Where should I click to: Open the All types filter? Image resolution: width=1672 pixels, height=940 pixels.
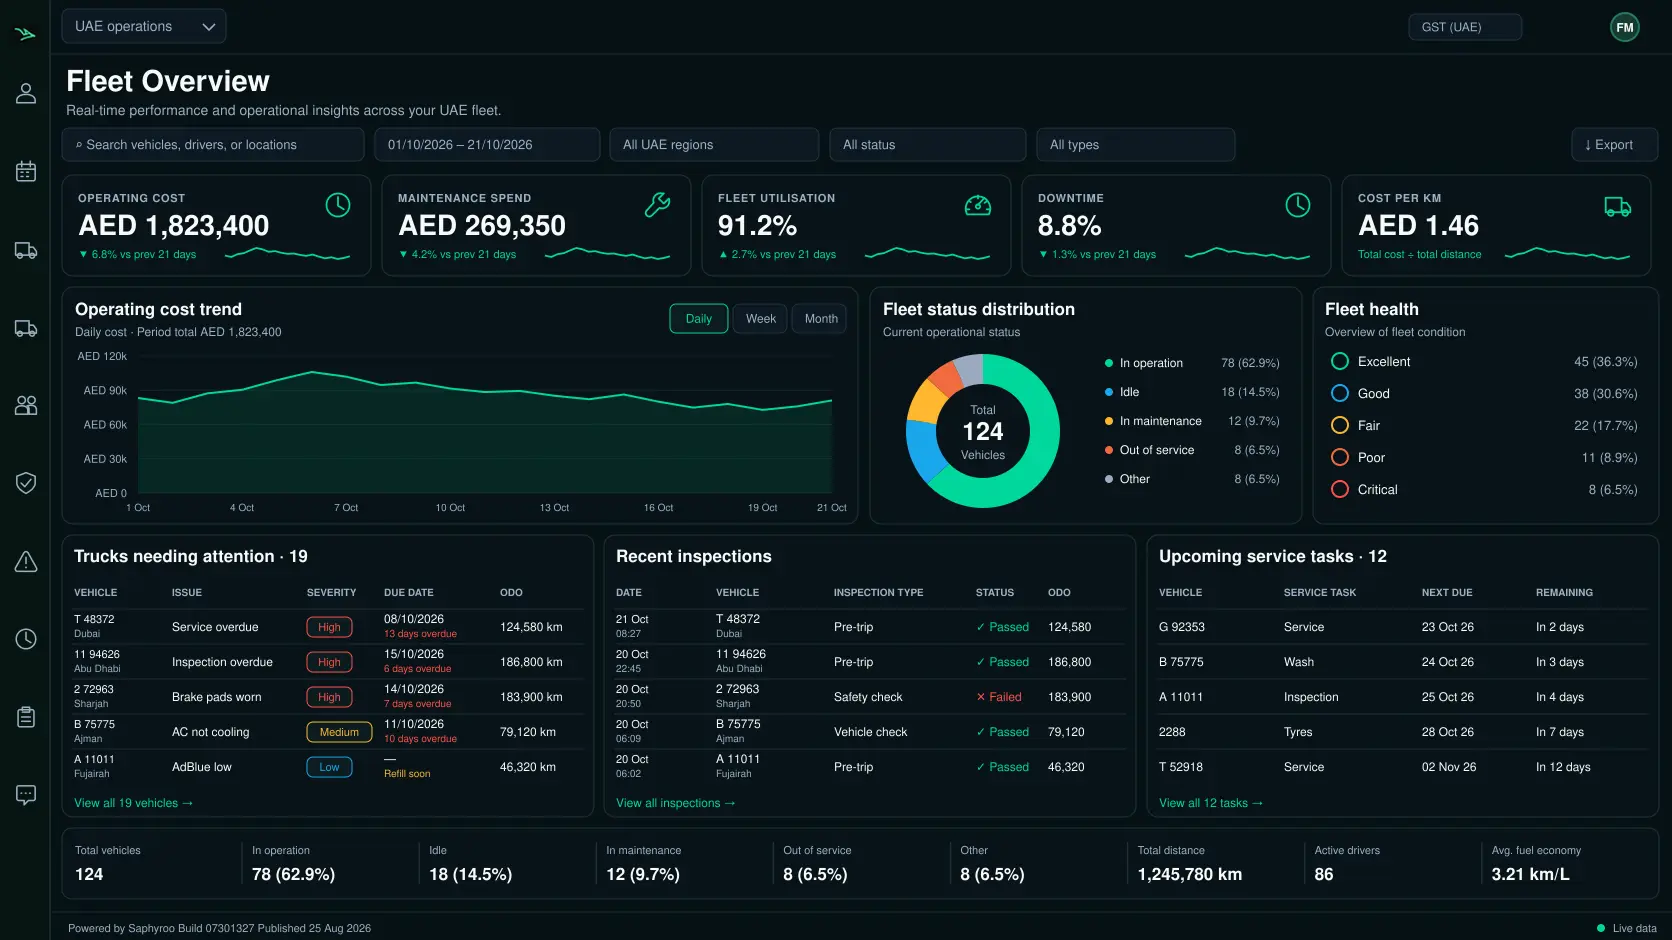click(x=1135, y=144)
